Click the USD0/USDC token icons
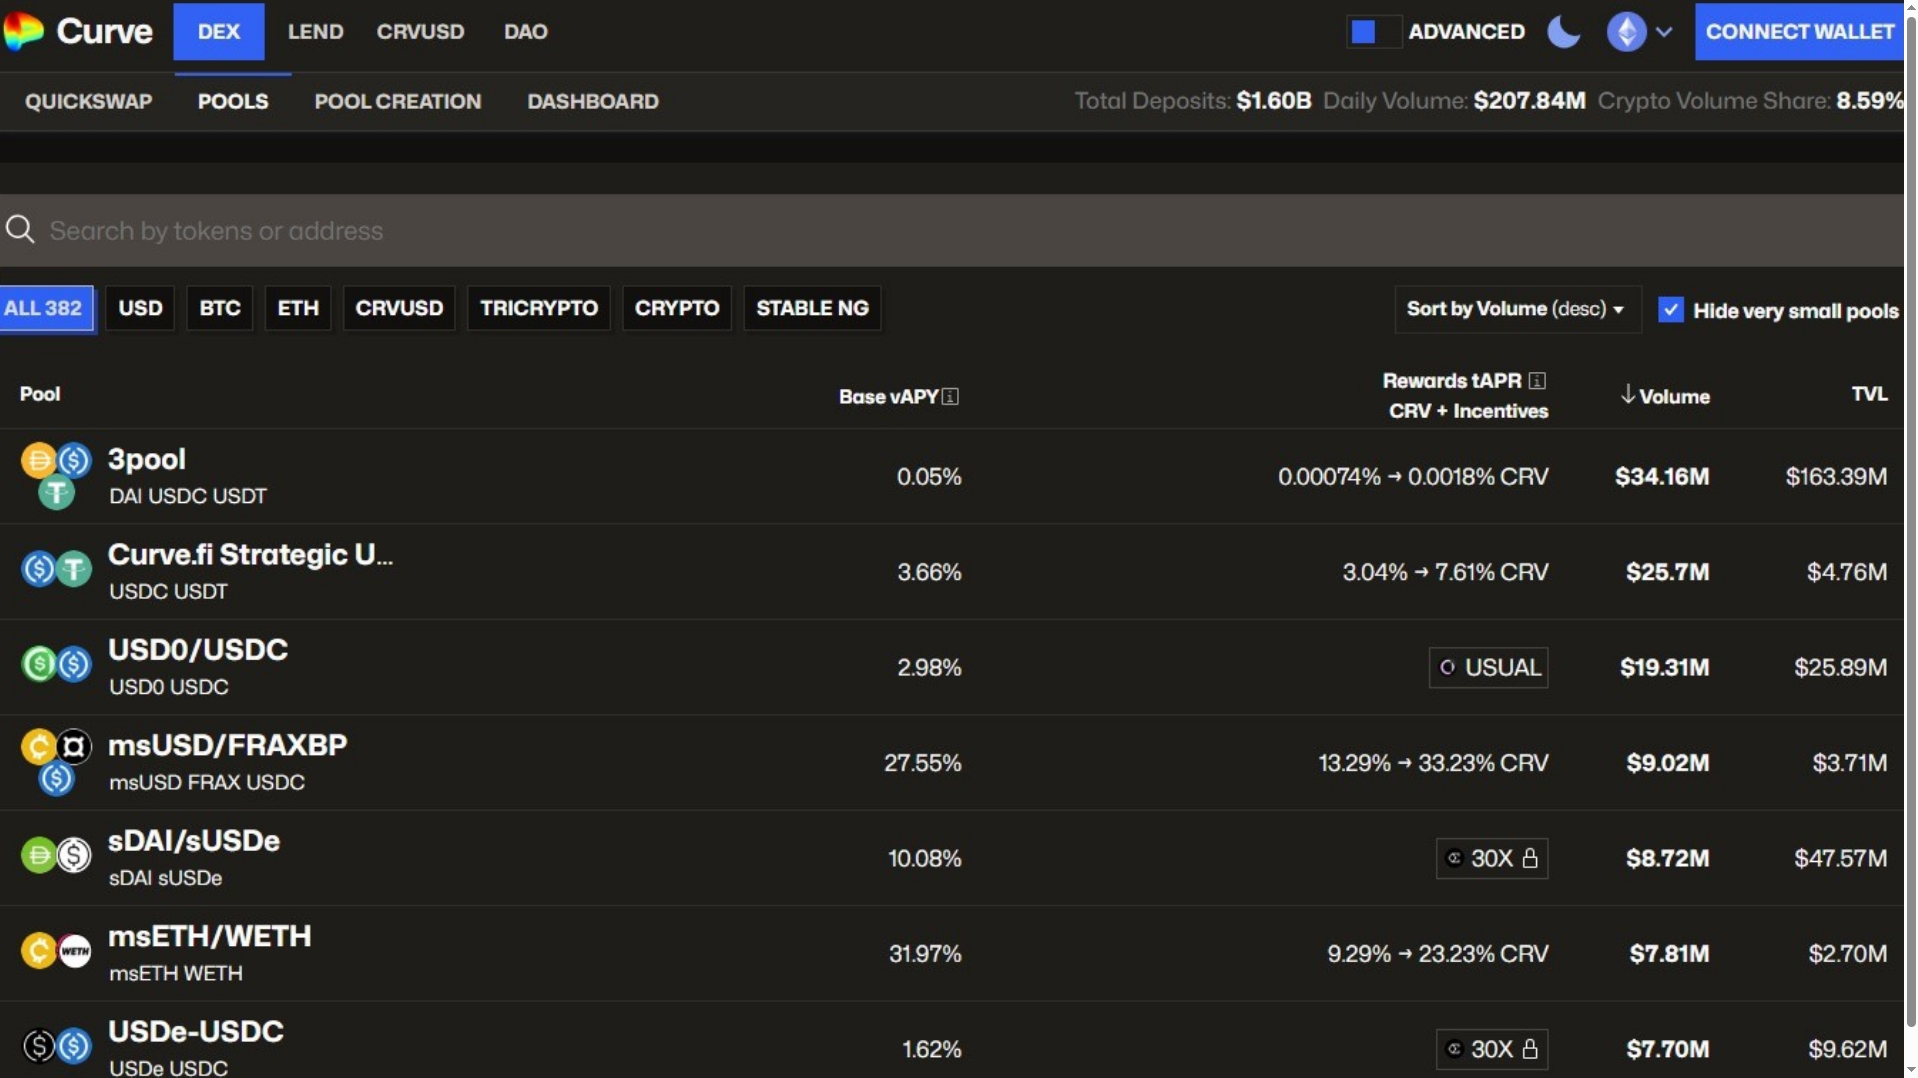 coord(56,664)
